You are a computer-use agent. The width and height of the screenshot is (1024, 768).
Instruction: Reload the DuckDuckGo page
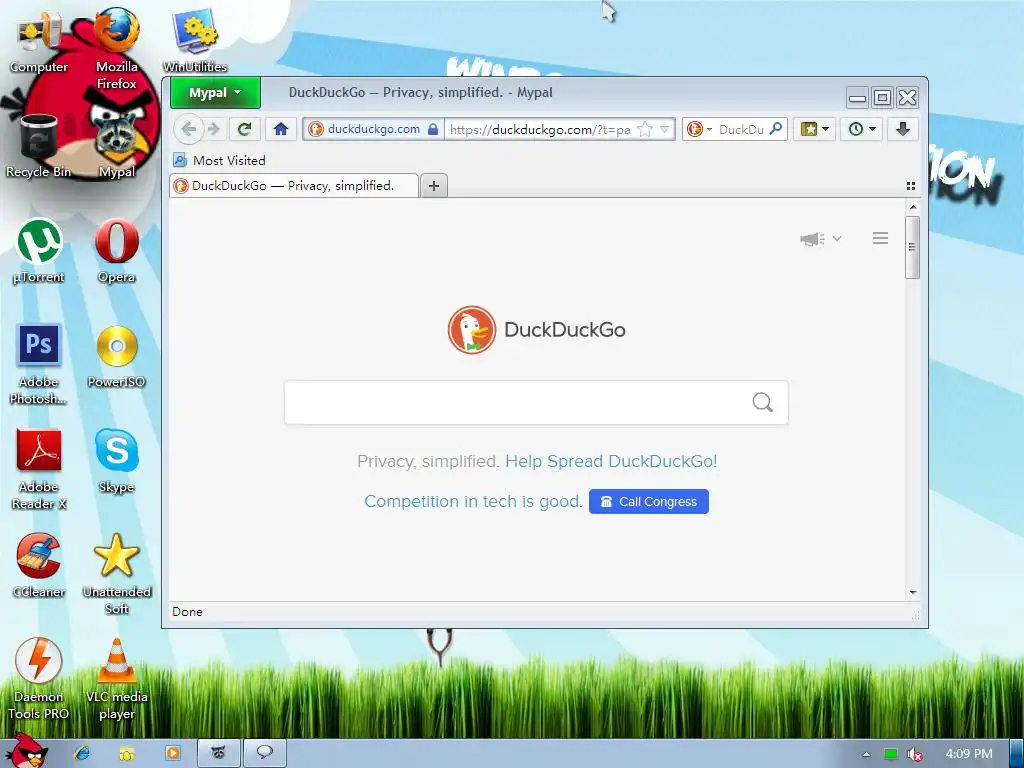click(245, 129)
